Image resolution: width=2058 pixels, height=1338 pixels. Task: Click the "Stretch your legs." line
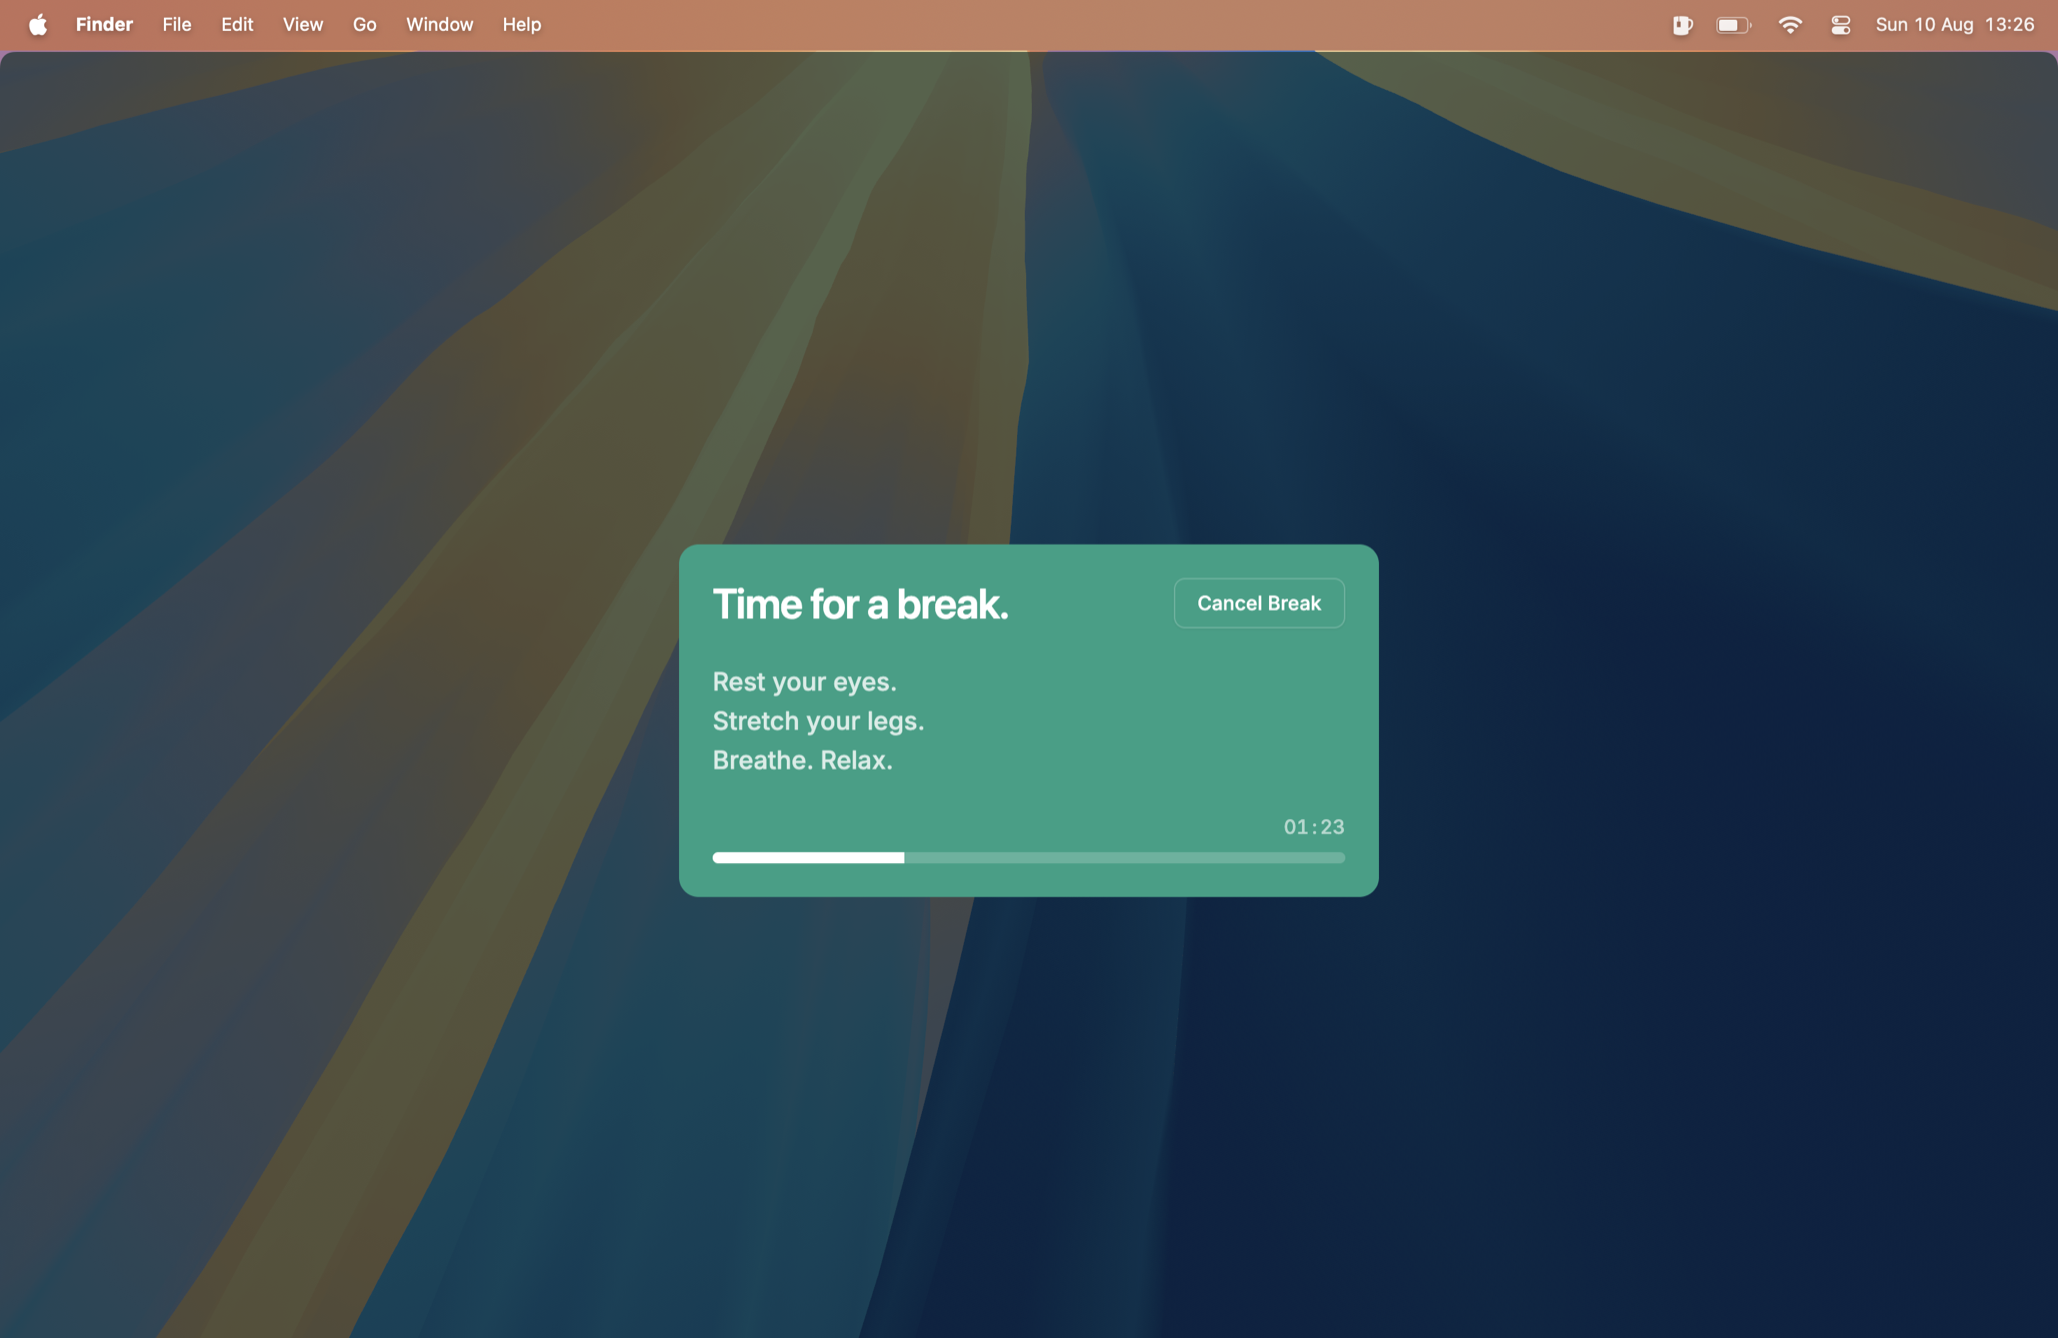[818, 721]
